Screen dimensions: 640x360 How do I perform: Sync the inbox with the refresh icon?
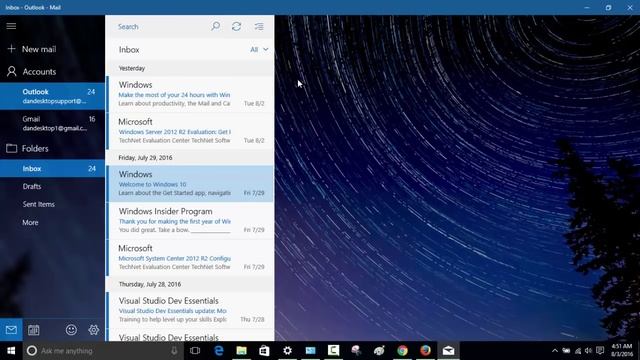(236, 27)
